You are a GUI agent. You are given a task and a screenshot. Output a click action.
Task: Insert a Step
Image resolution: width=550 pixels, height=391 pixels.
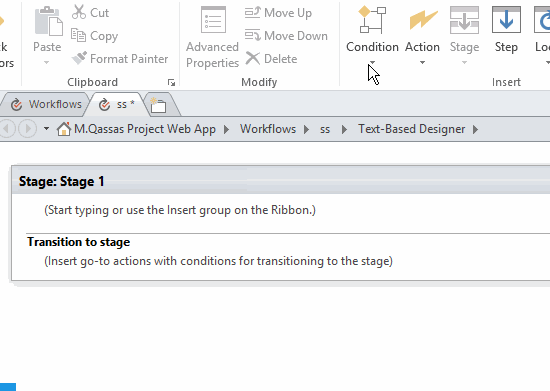tap(506, 29)
